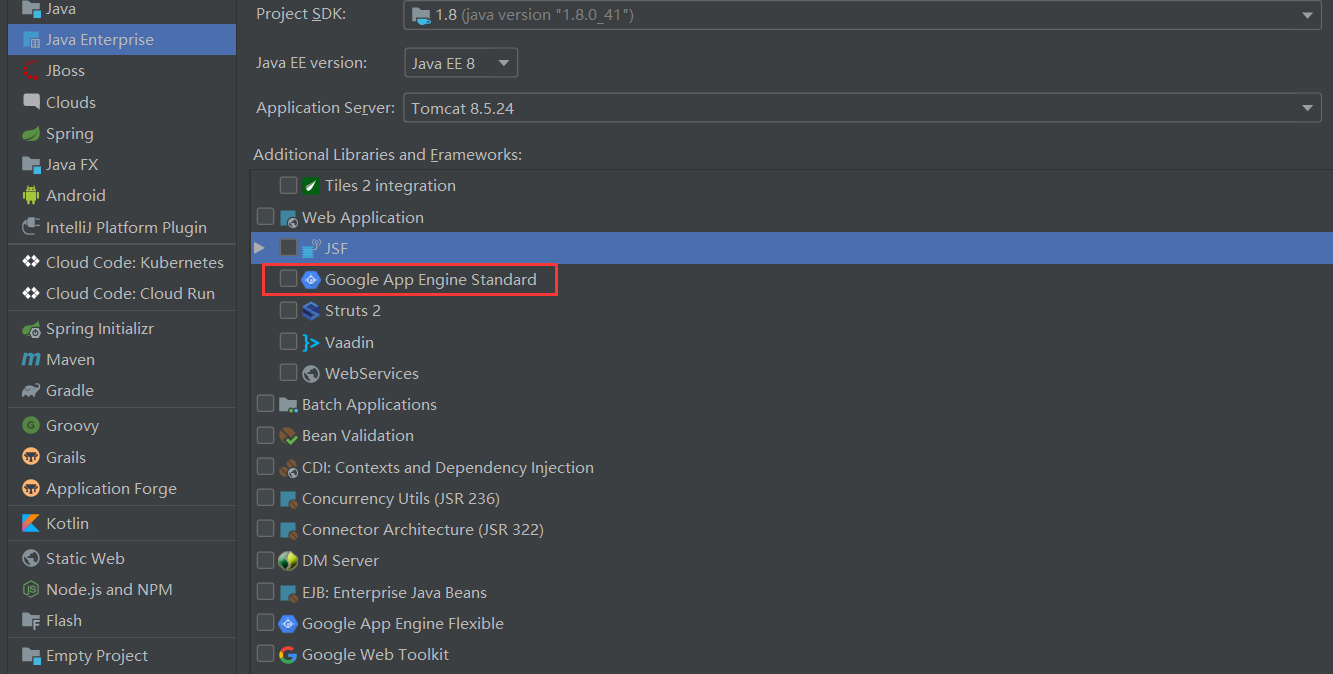This screenshot has width=1333, height=674.
Task: Open the Application Server dropdown
Action: click(863, 108)
